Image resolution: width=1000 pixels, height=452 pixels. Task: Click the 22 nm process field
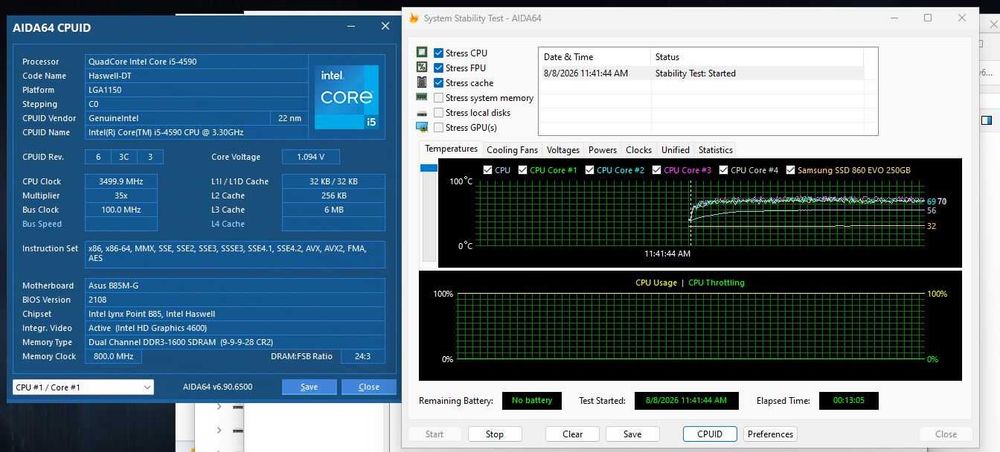(x=288, y=118)
